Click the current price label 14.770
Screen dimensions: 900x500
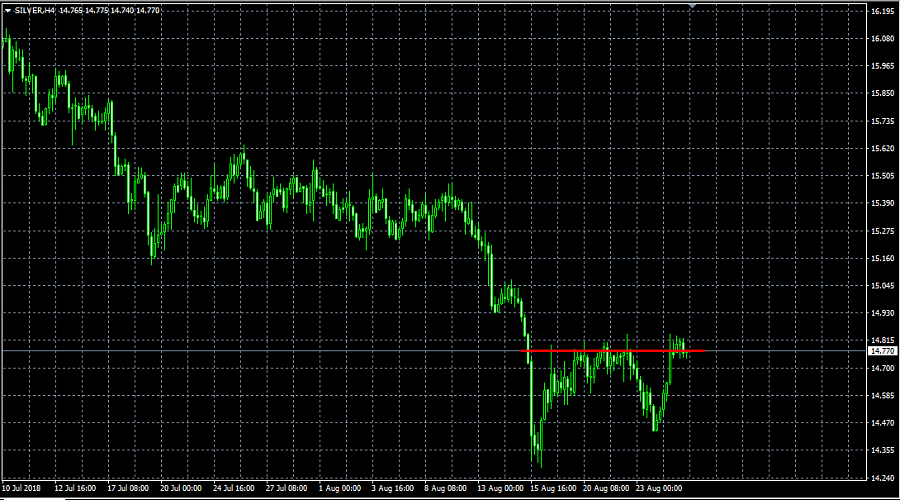[x=883, y=351]
